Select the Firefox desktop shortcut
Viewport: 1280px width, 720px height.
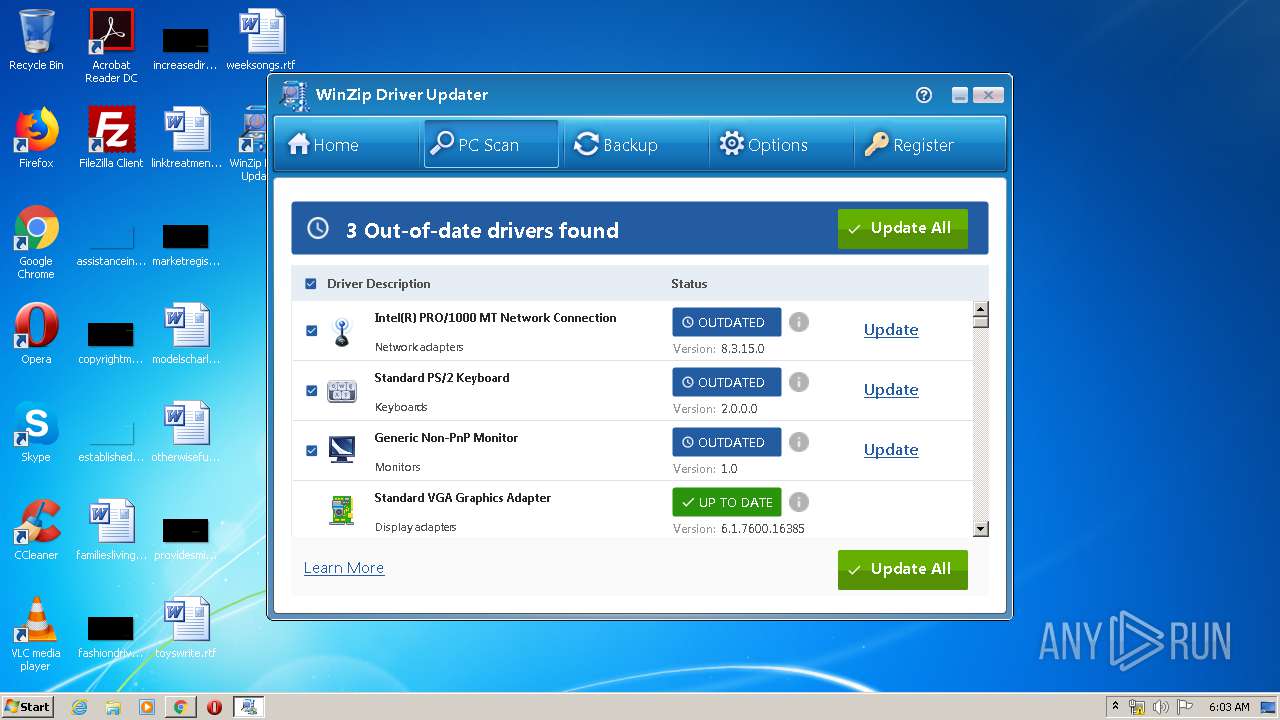click(x=36, y=138)
